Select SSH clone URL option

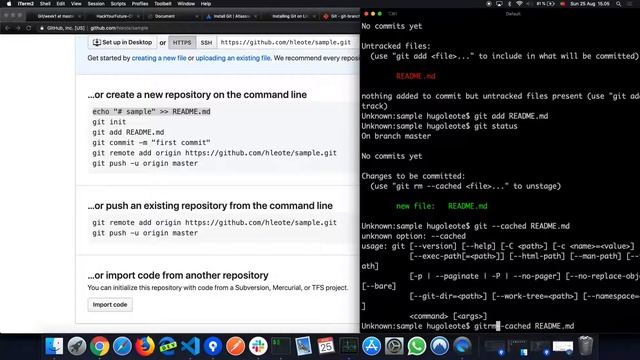(206, 42)
